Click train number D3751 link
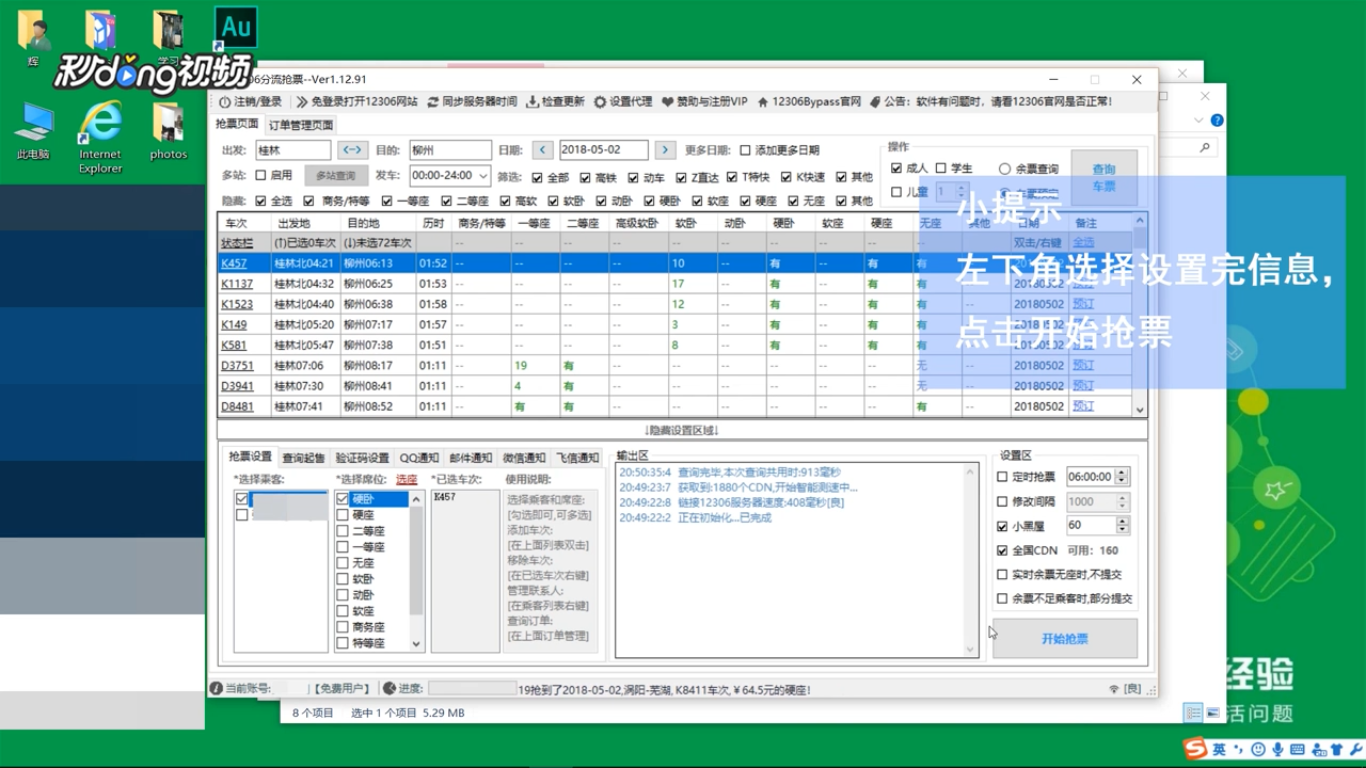Screen dimensions: 1366x768 [x=237, y=366]
